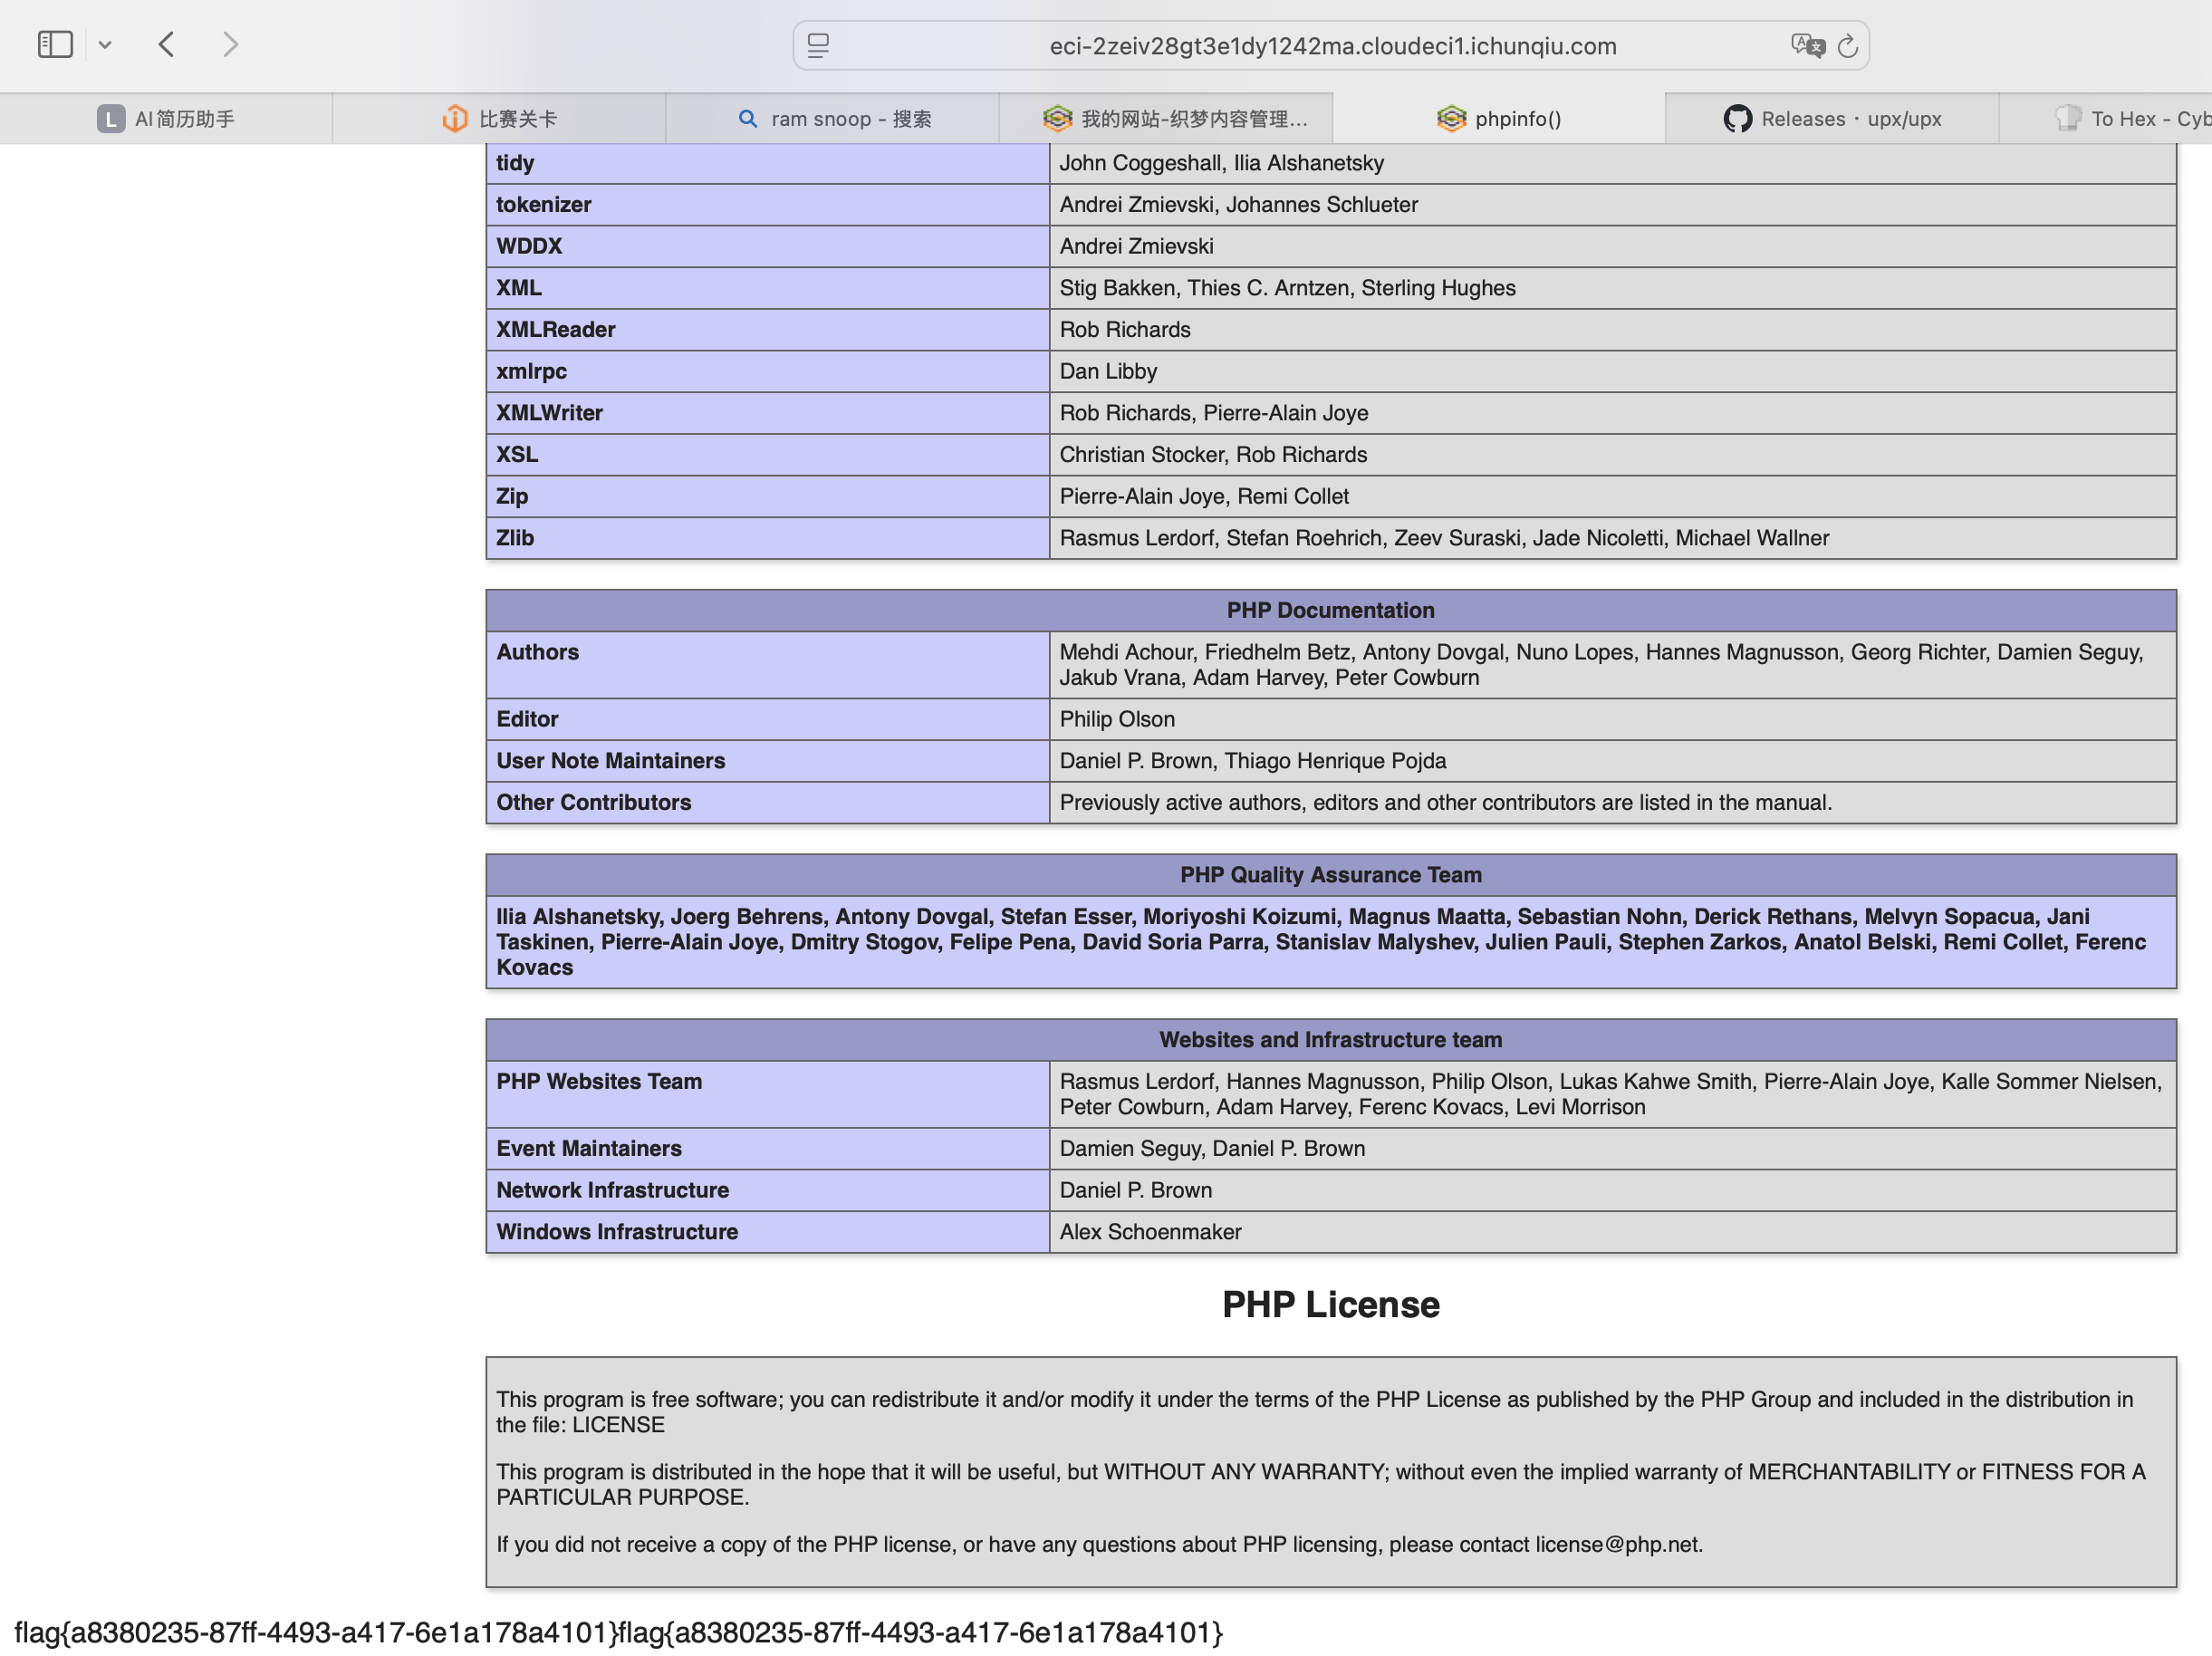This screenshot has height=1656, width=2212.
Task: Click the ichunqiu URL address field
Action: [x=1332, y=46]
